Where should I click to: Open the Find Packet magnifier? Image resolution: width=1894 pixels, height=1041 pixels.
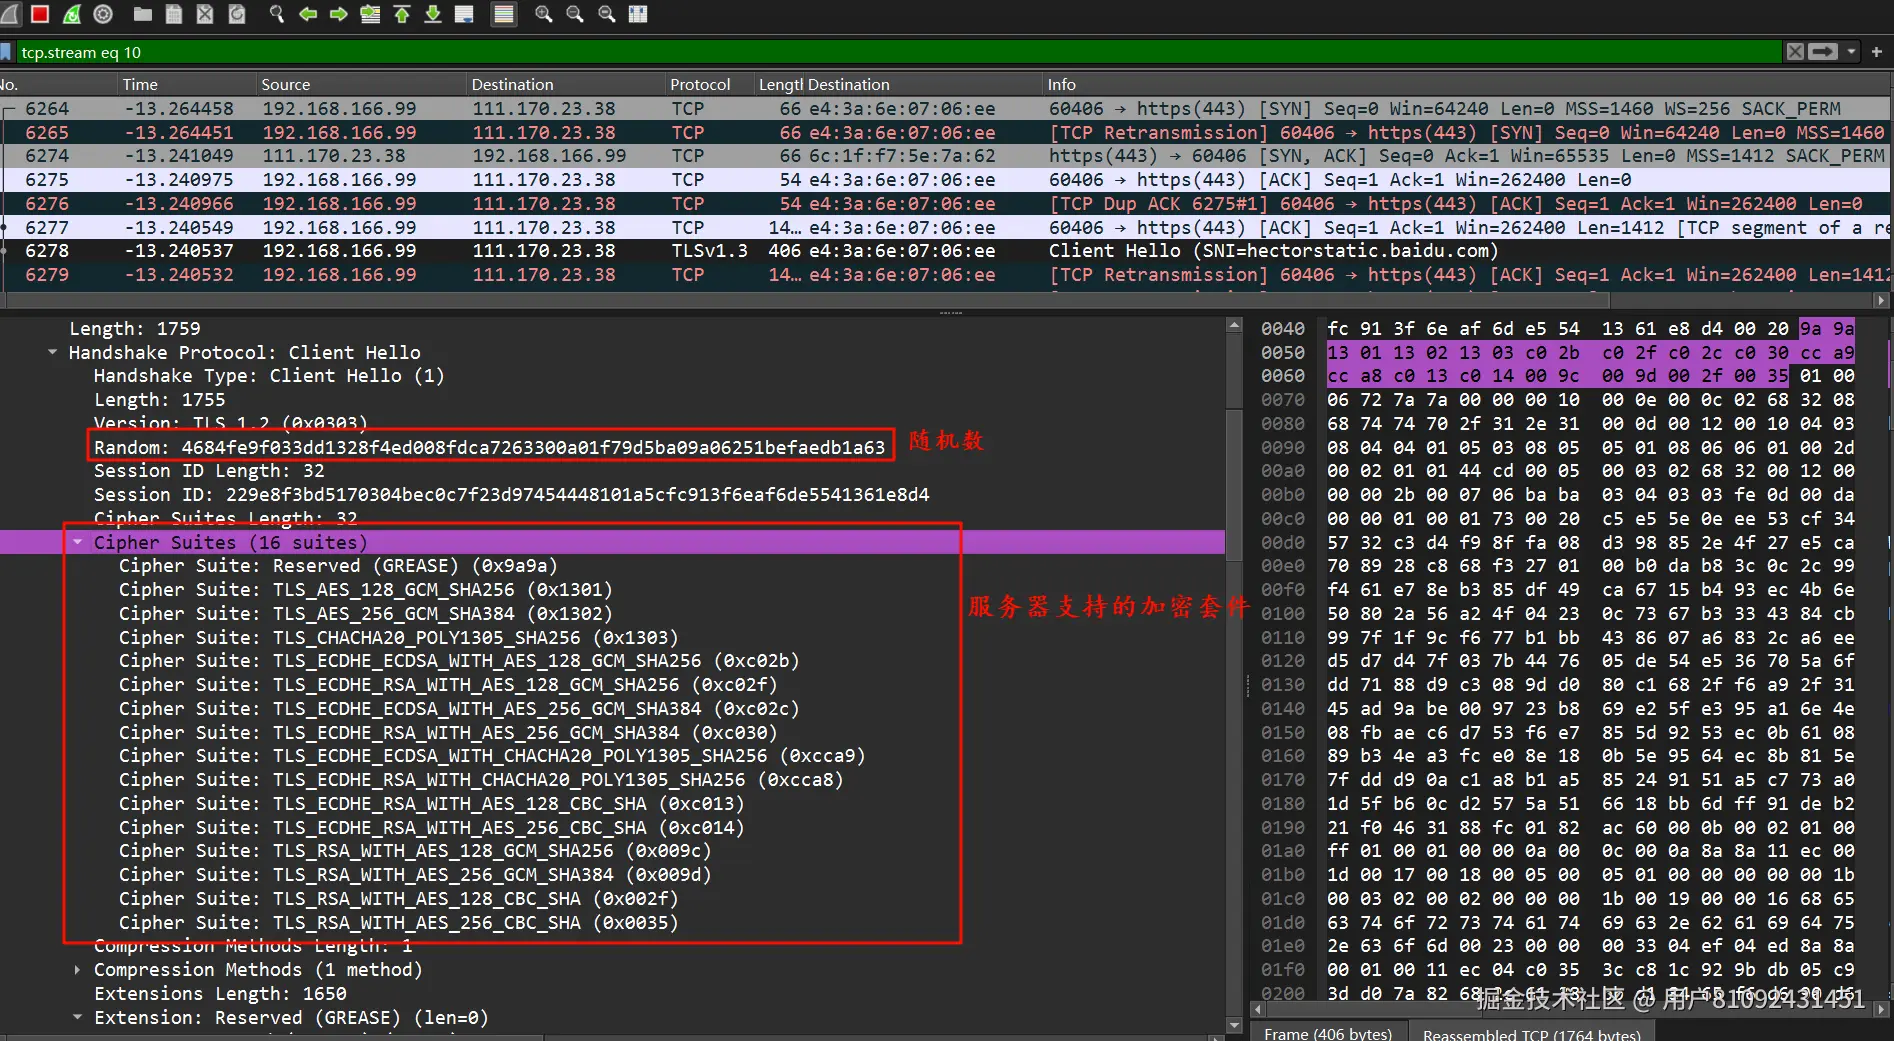[x=277, y=14]
